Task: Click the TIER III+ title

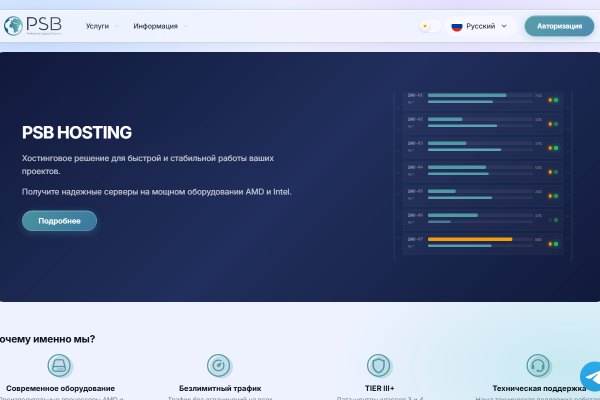Action: point(379,388)
